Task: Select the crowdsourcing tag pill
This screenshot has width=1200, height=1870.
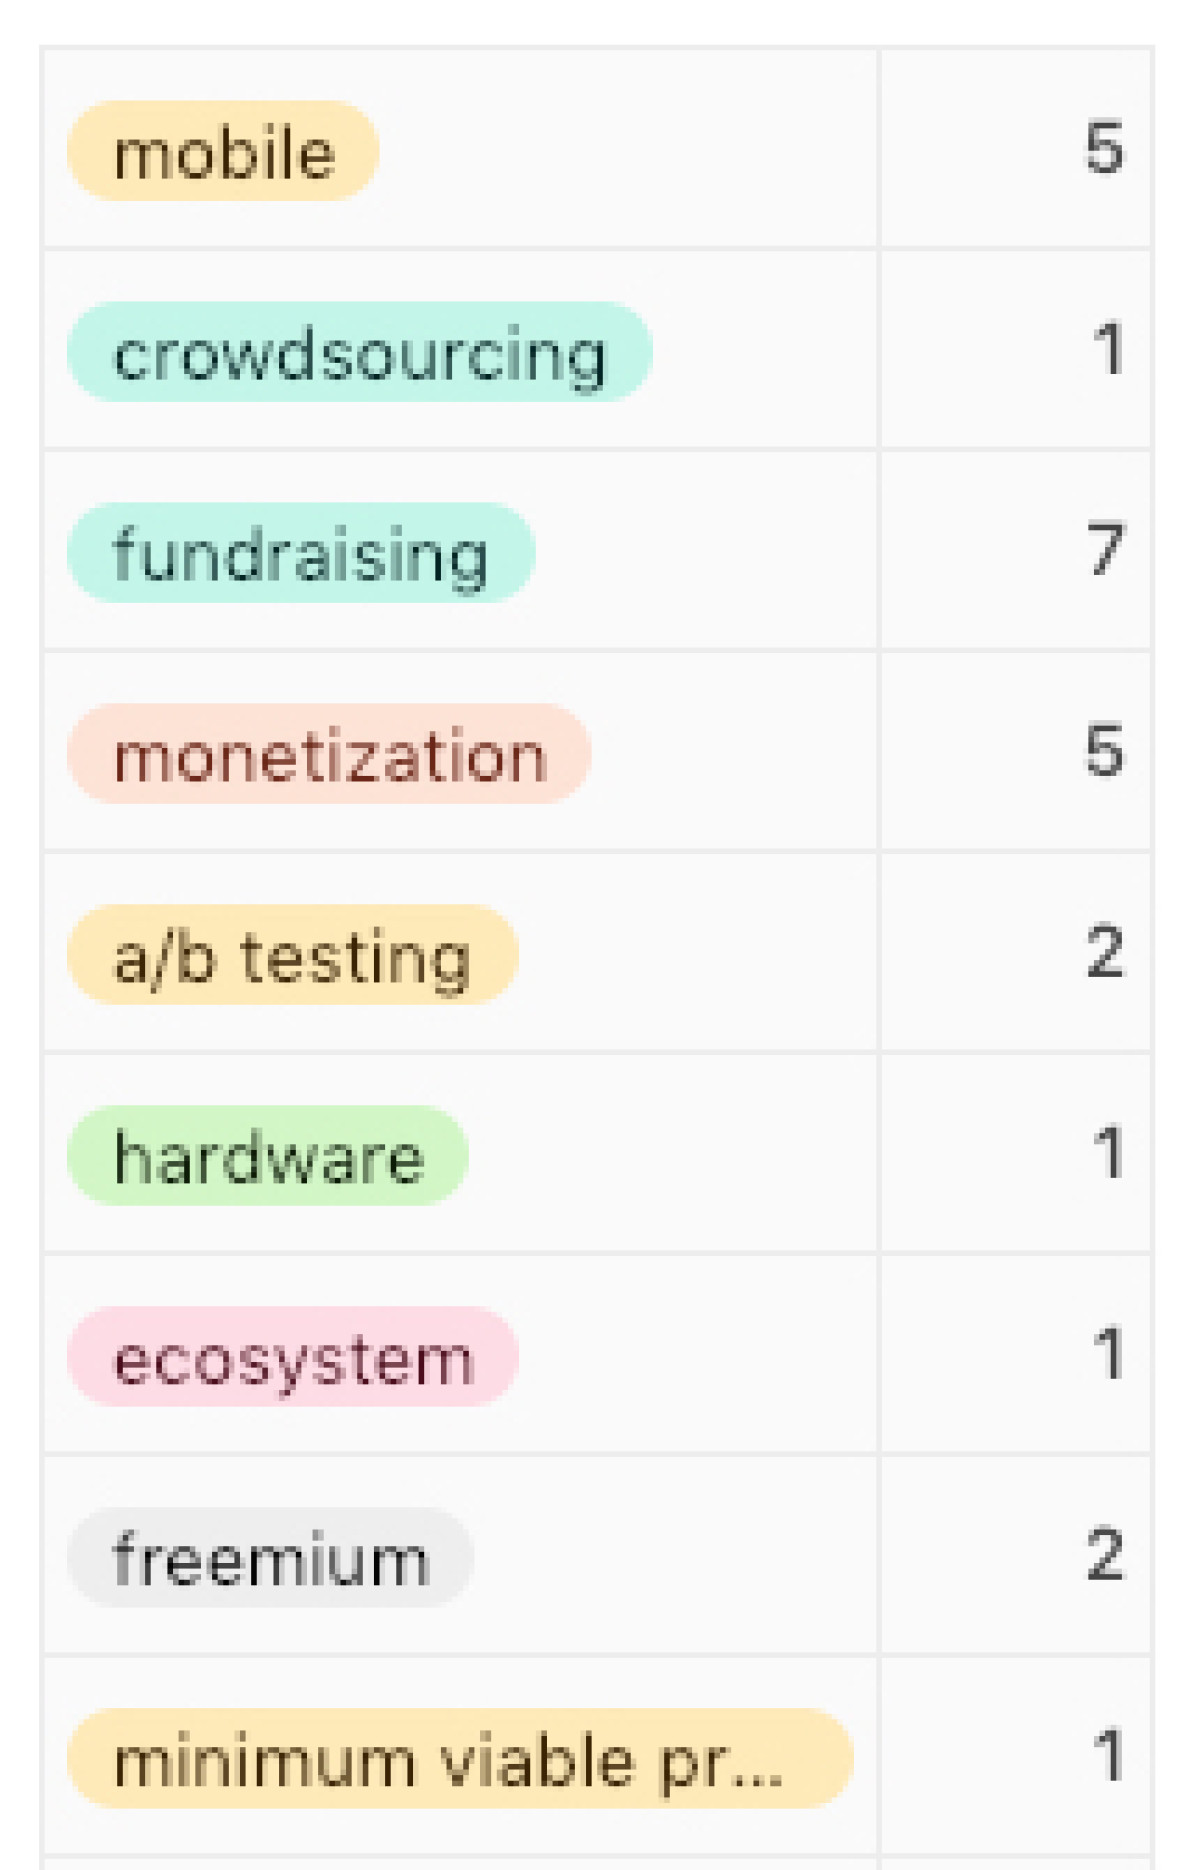Action: click(x=359, y=353)
